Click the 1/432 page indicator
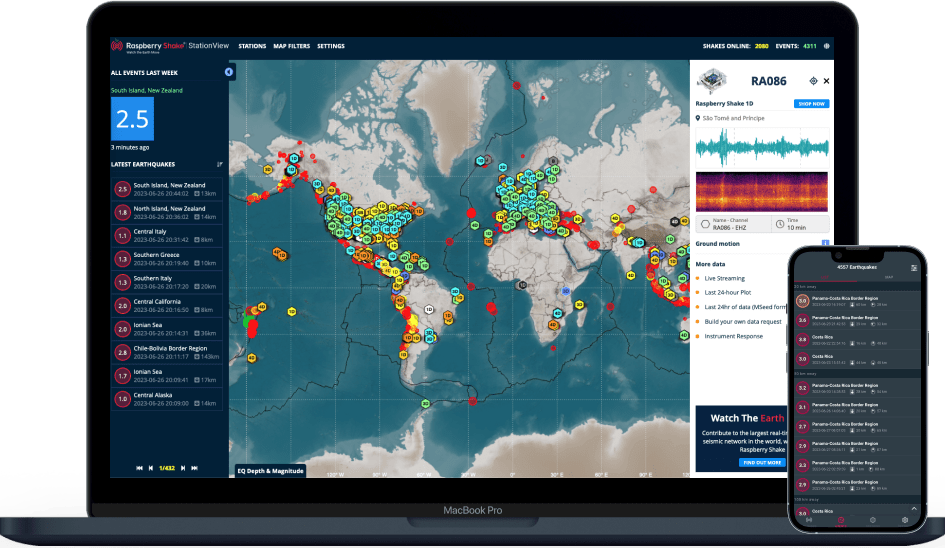The height and width of the screenshot is (548, 945). (167, 468)
